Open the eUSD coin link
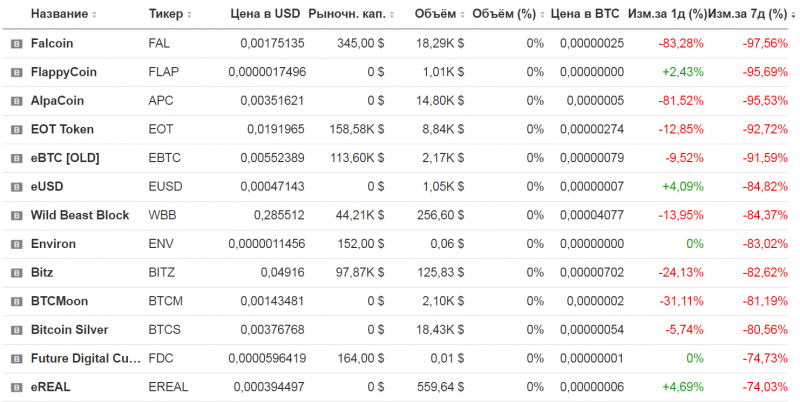800x402 pixels. point(48,187)
